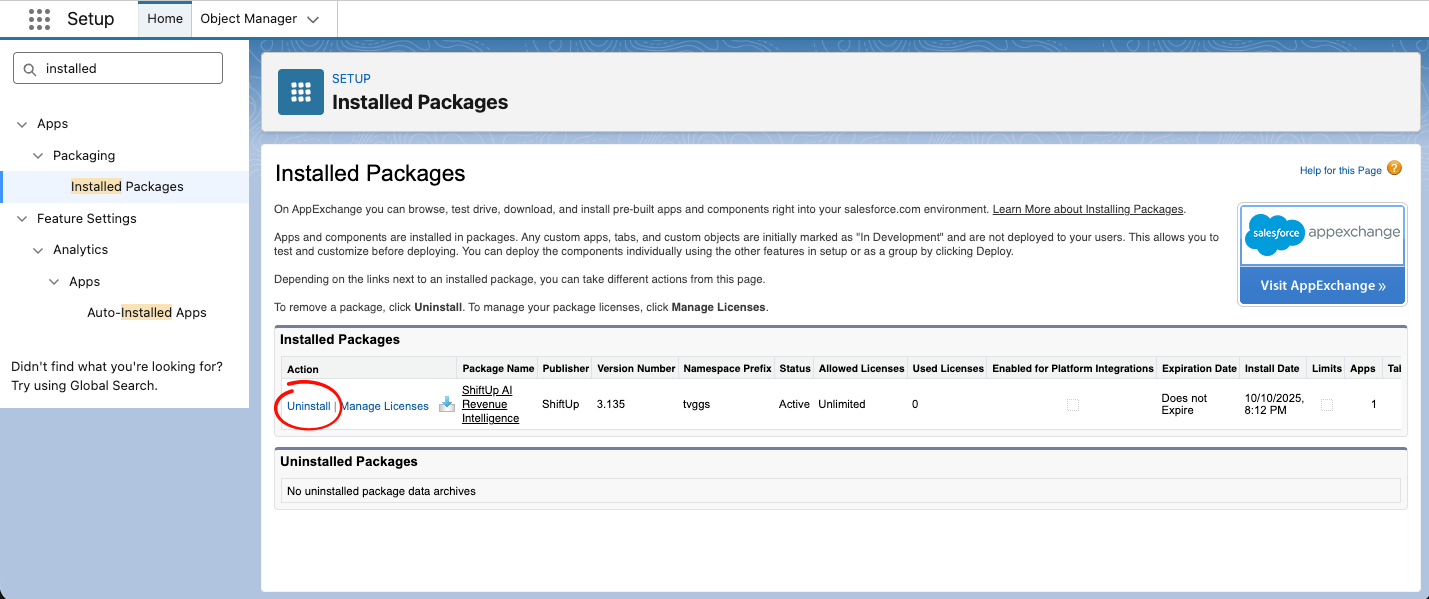Click the Active status cell
The height and width of the screenshot is (599, 1429).
794,405
